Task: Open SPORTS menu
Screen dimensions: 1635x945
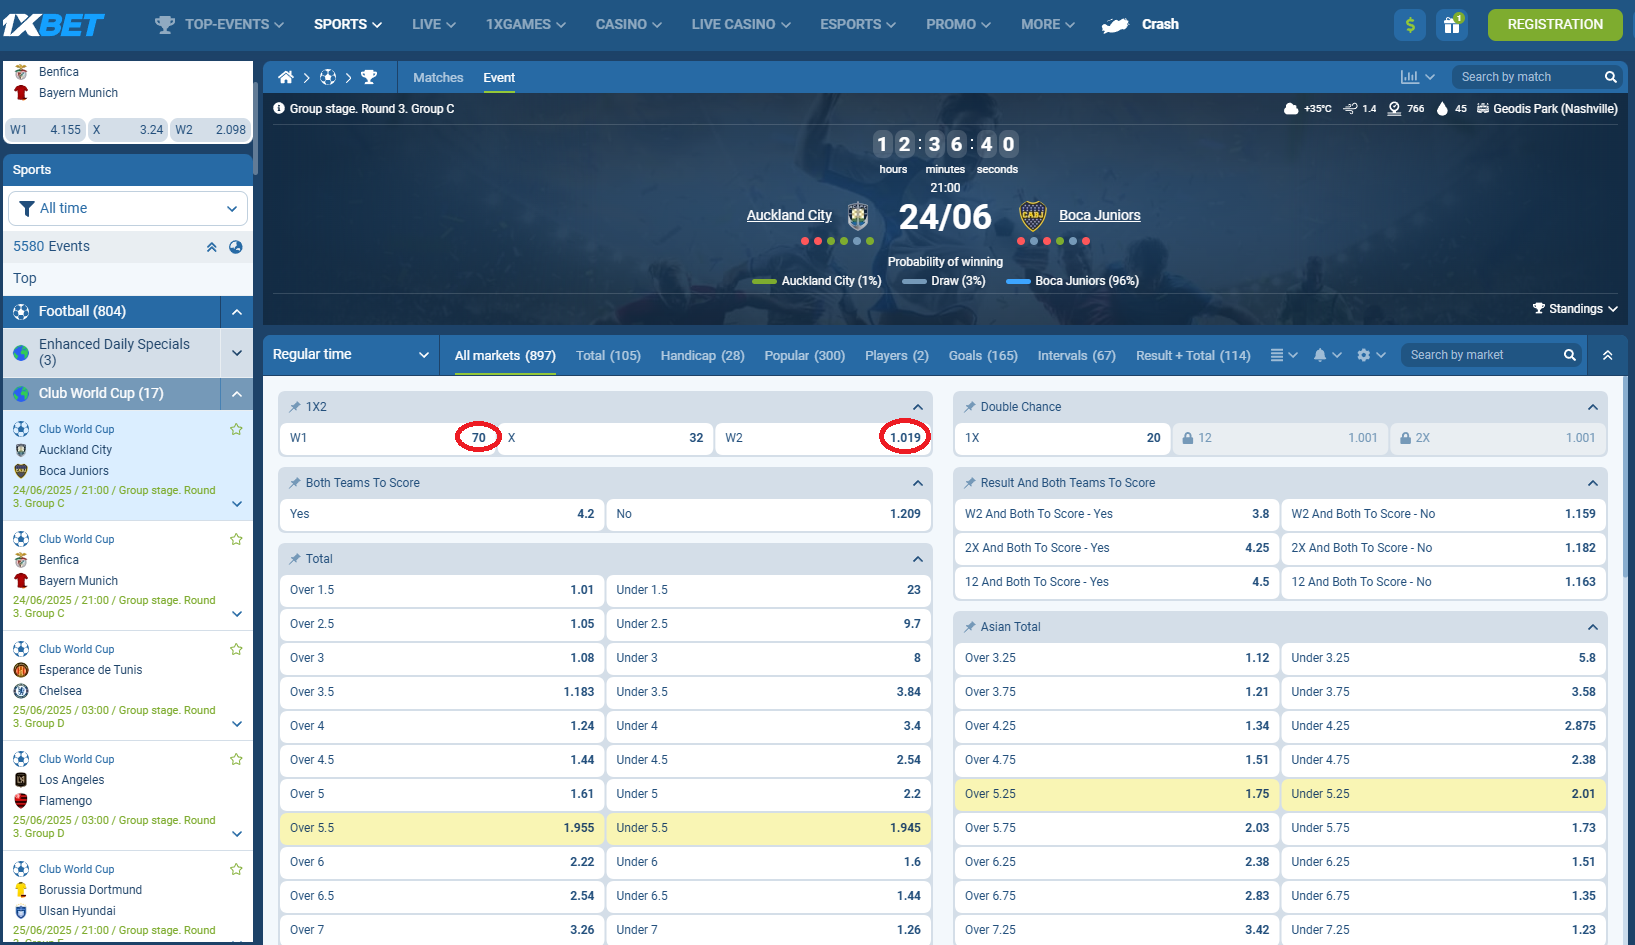Action: (x=348, y=24)
